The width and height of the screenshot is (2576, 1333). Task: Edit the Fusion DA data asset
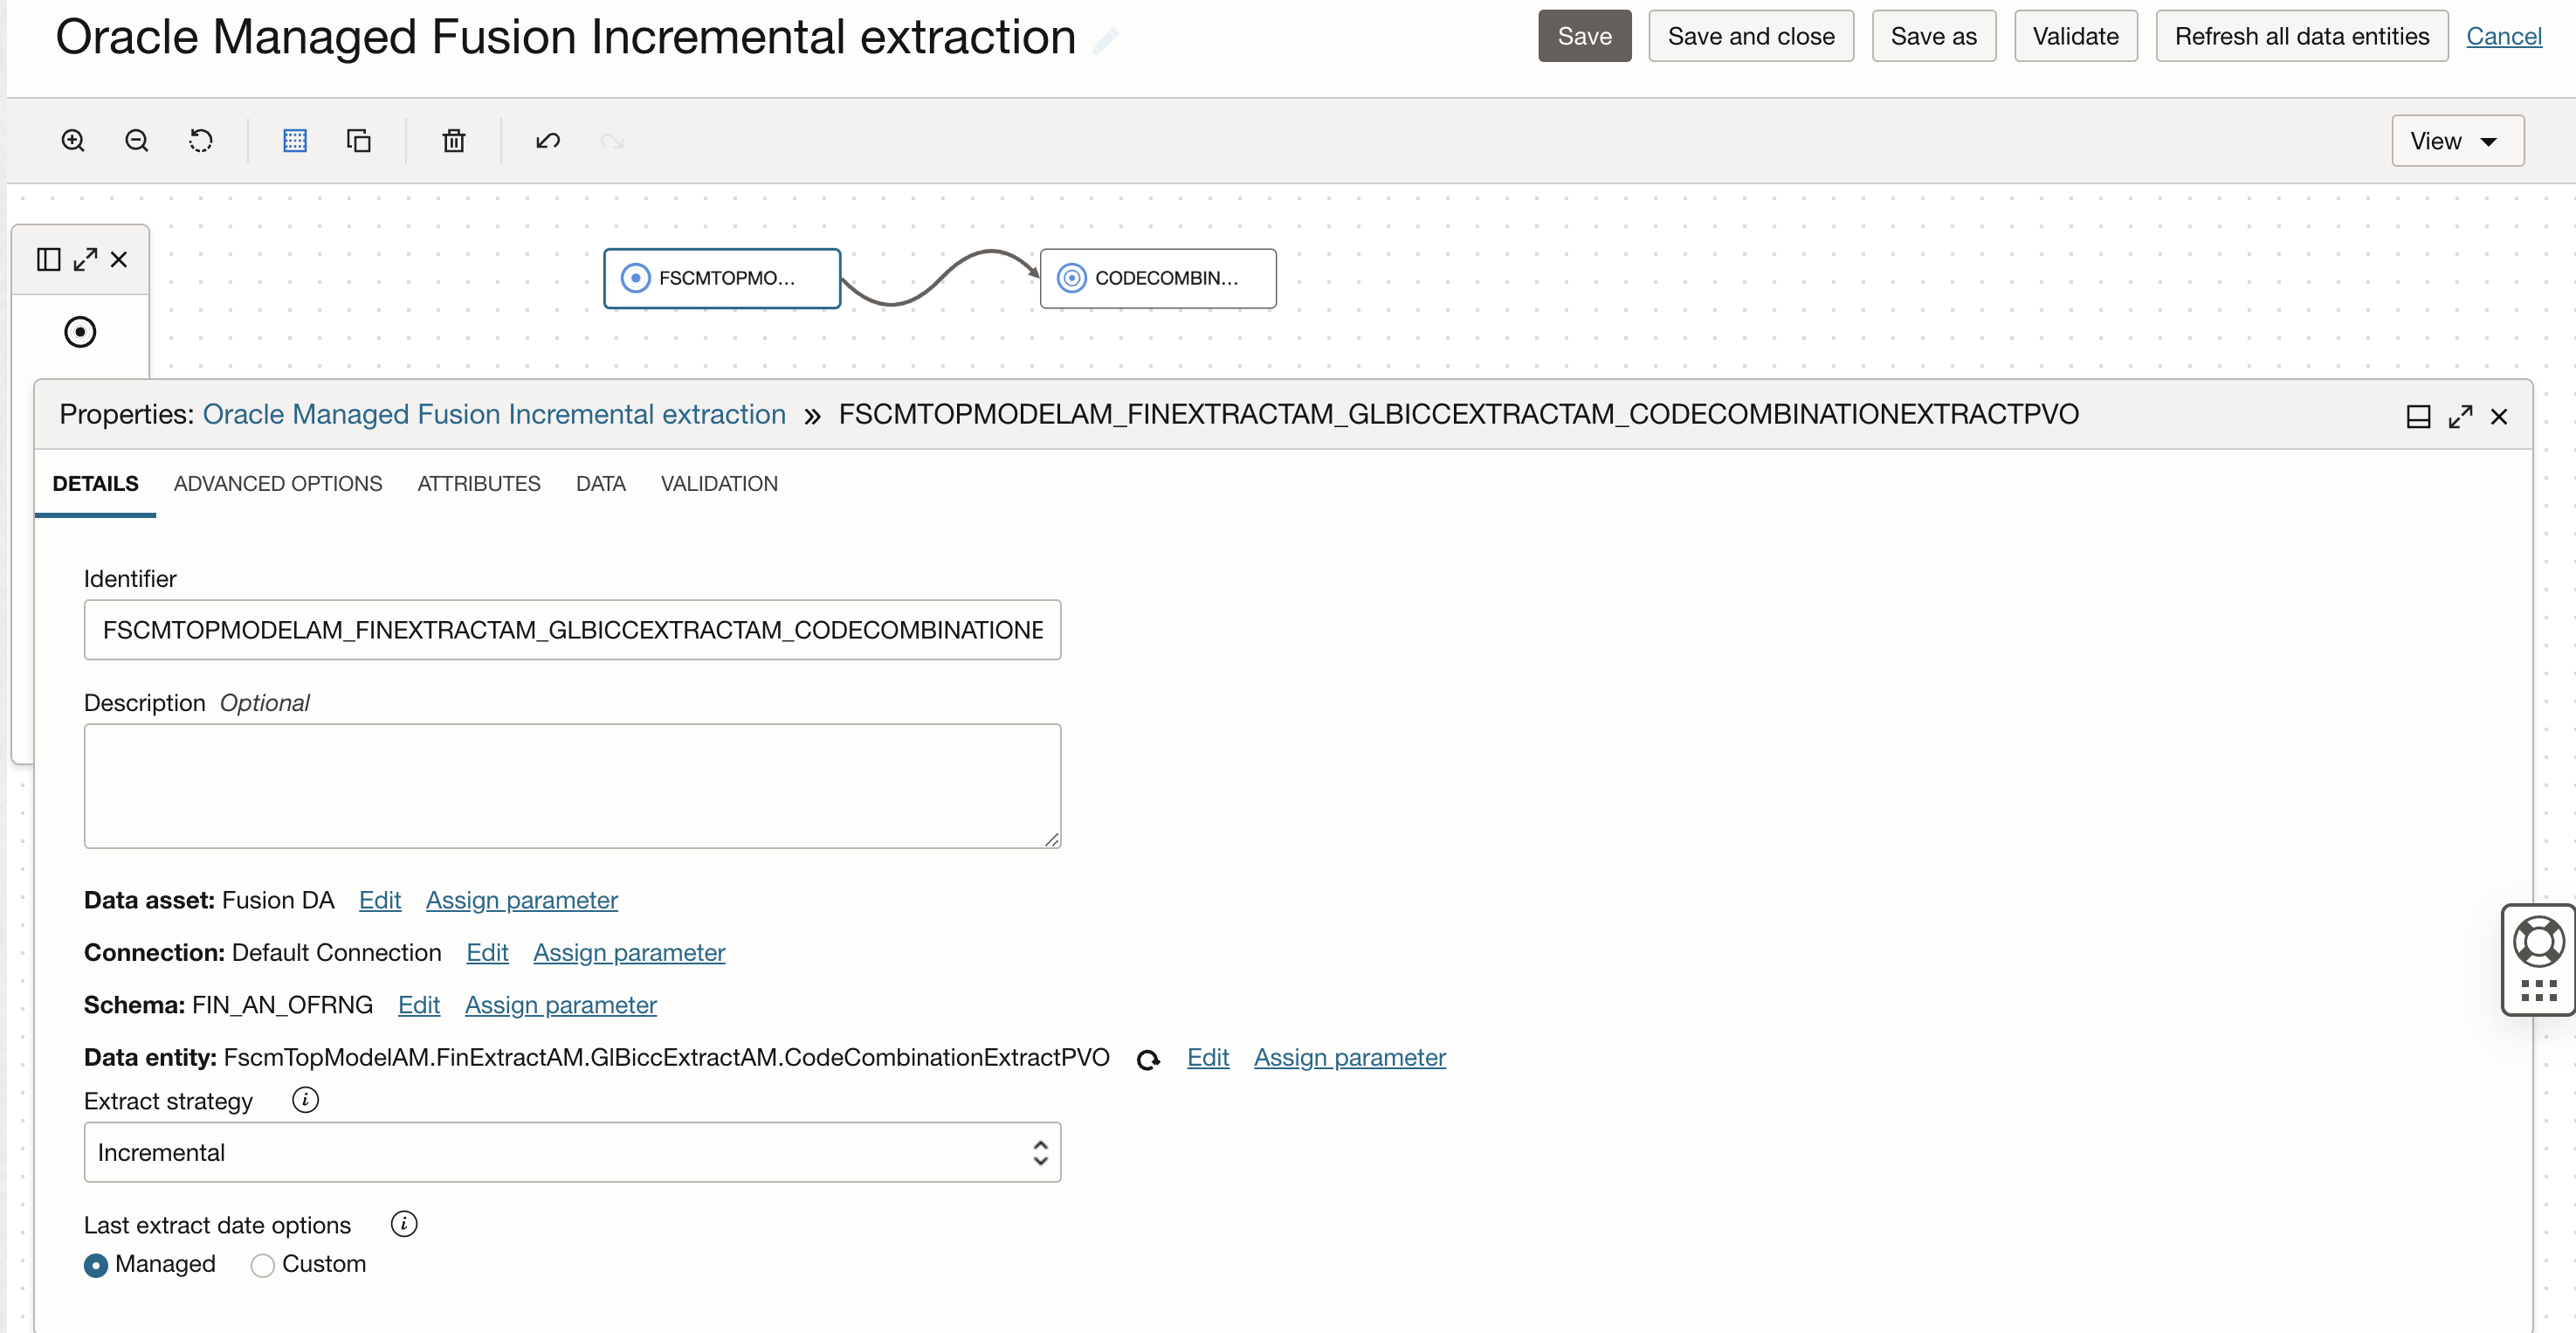[x=379, y=899]
